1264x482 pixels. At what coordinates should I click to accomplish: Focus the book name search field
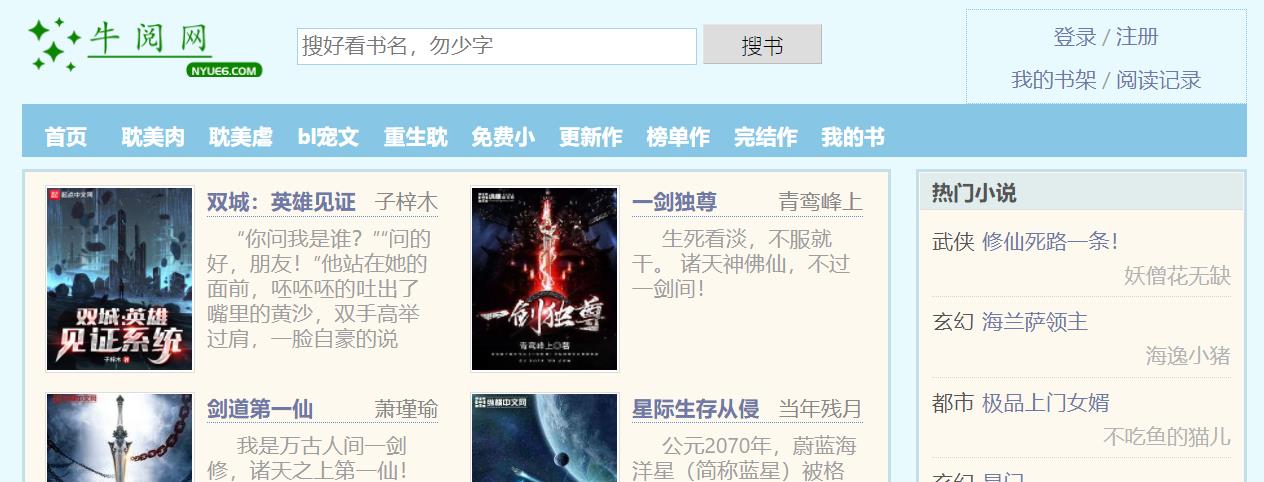tap(497, 46)
